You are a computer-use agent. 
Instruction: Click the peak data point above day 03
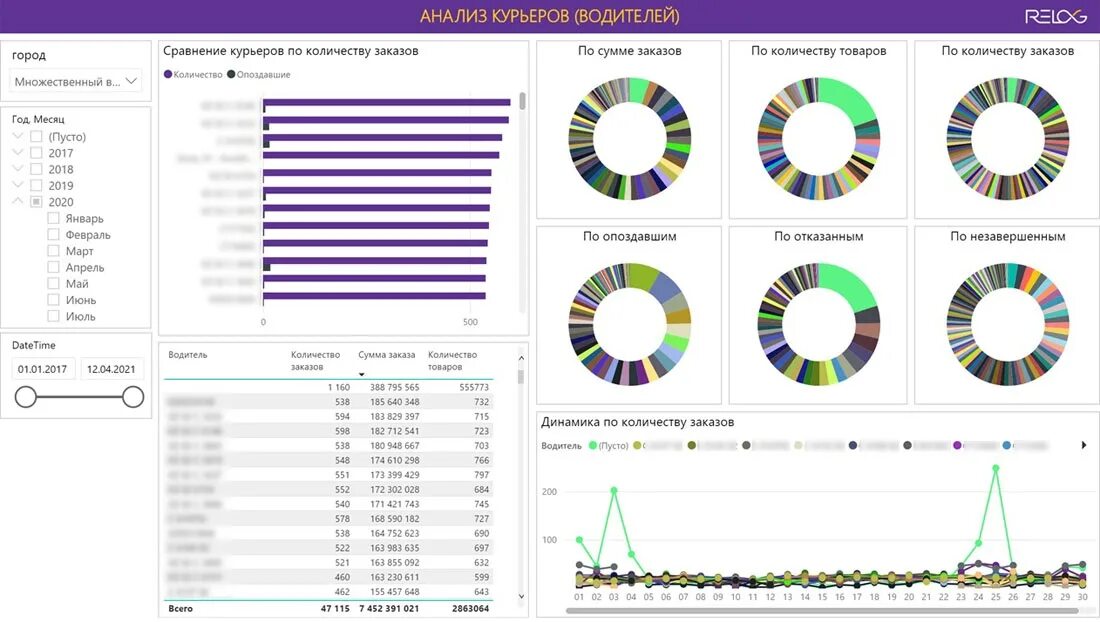click(x=614, y=491)
